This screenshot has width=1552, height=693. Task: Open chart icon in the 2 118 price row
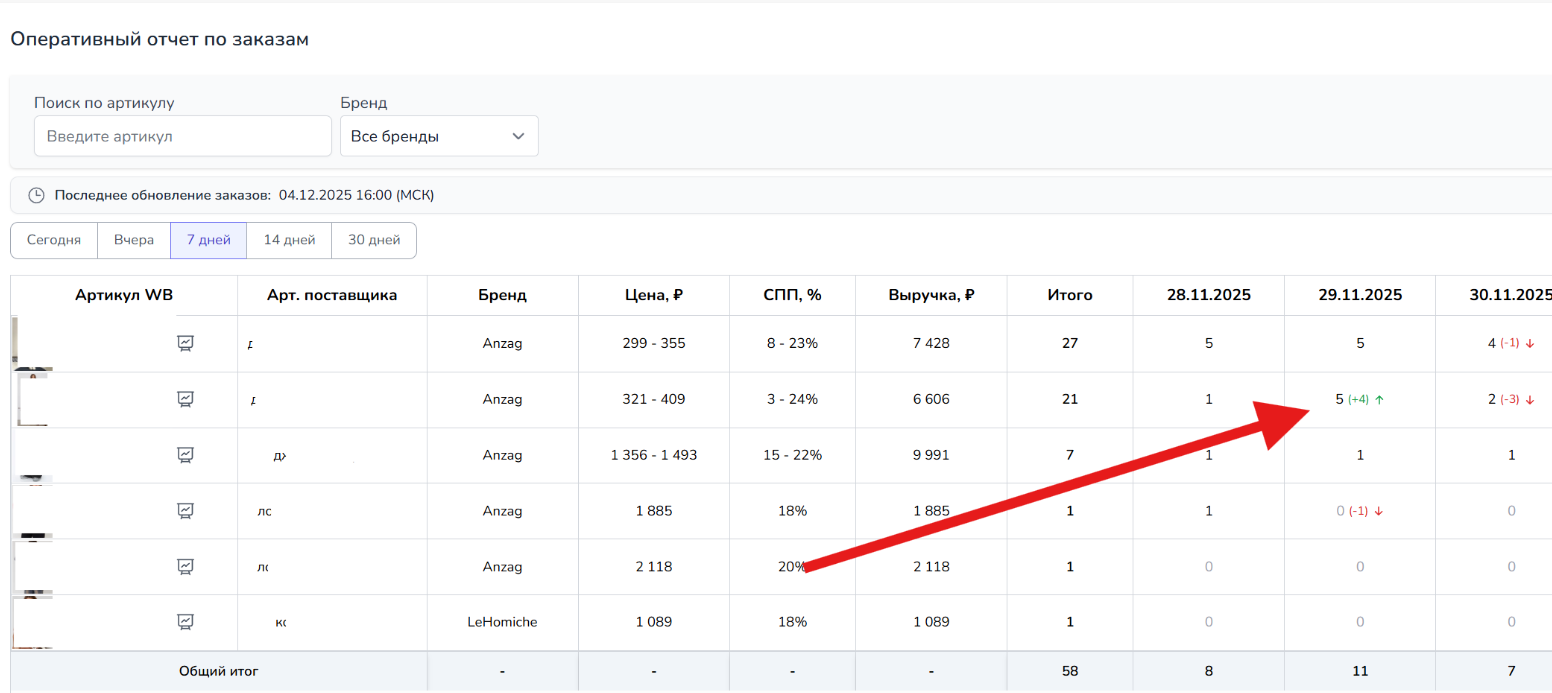[185, 567]
